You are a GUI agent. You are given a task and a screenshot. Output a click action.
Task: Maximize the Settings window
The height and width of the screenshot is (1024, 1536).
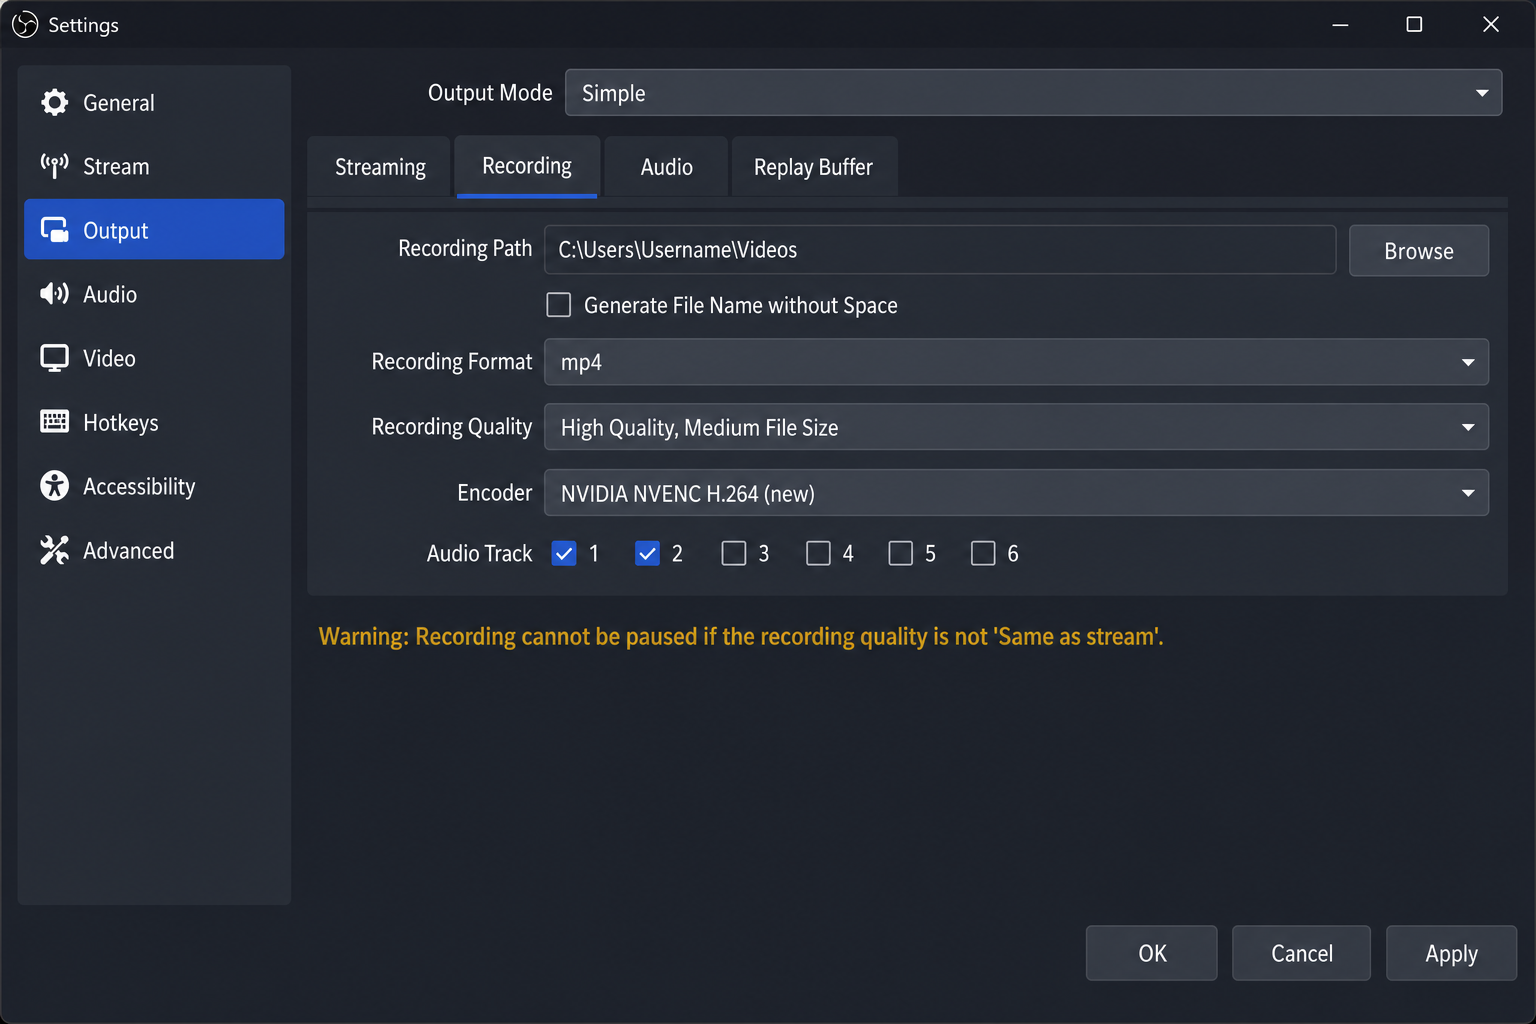coord(1414,24)
